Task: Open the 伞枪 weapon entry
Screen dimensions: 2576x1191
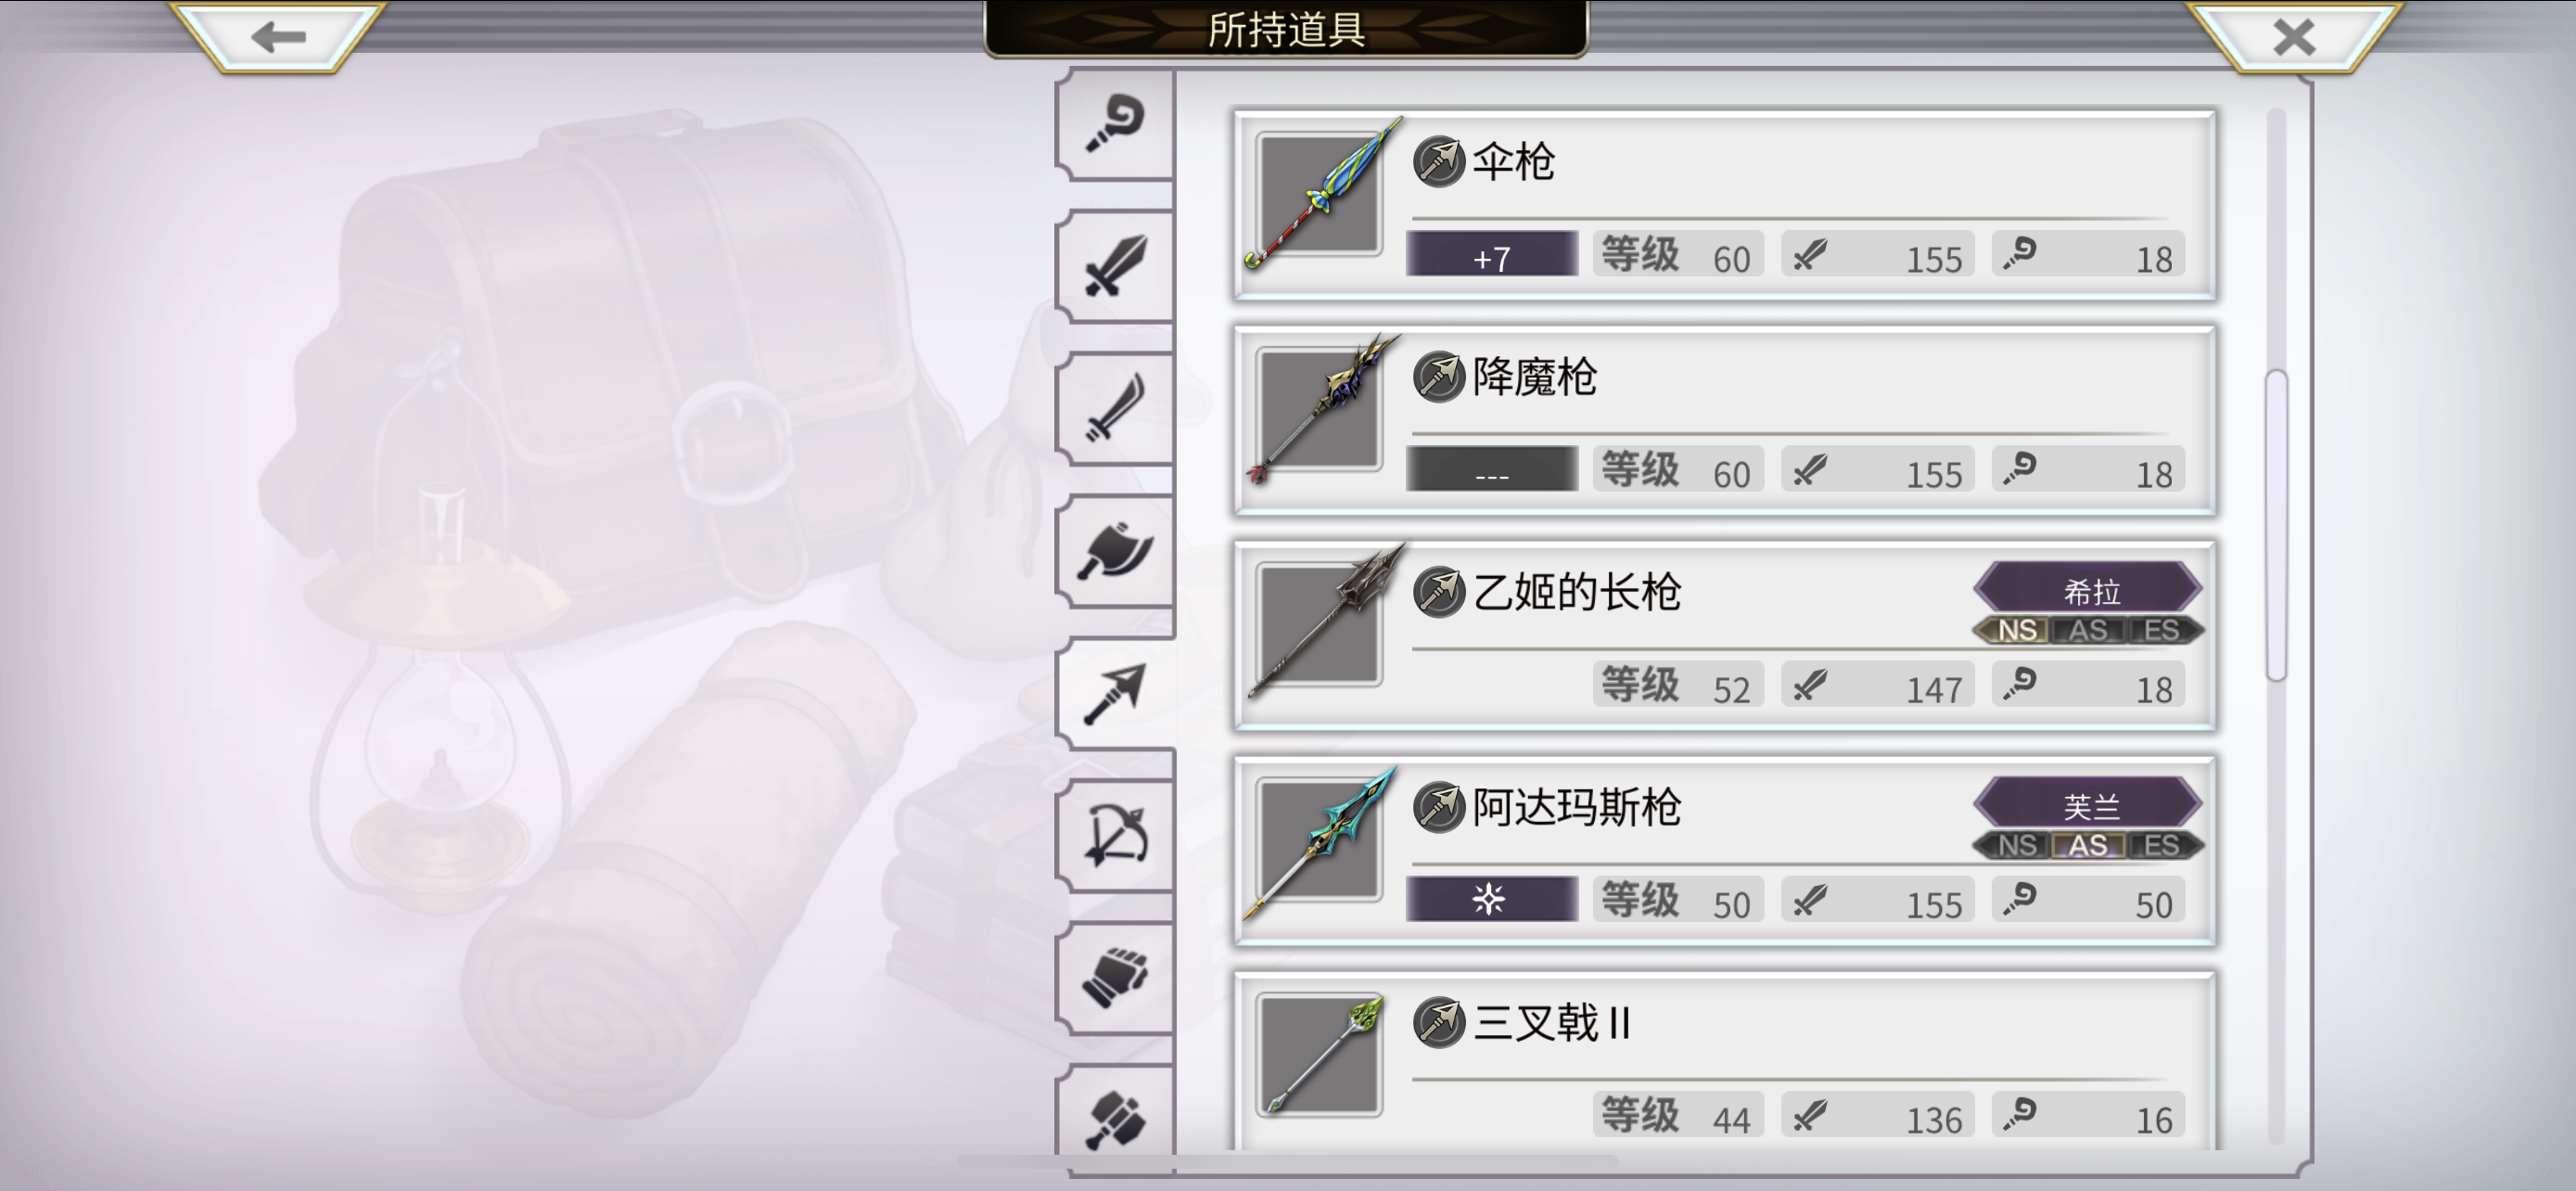Action: 1725,205
